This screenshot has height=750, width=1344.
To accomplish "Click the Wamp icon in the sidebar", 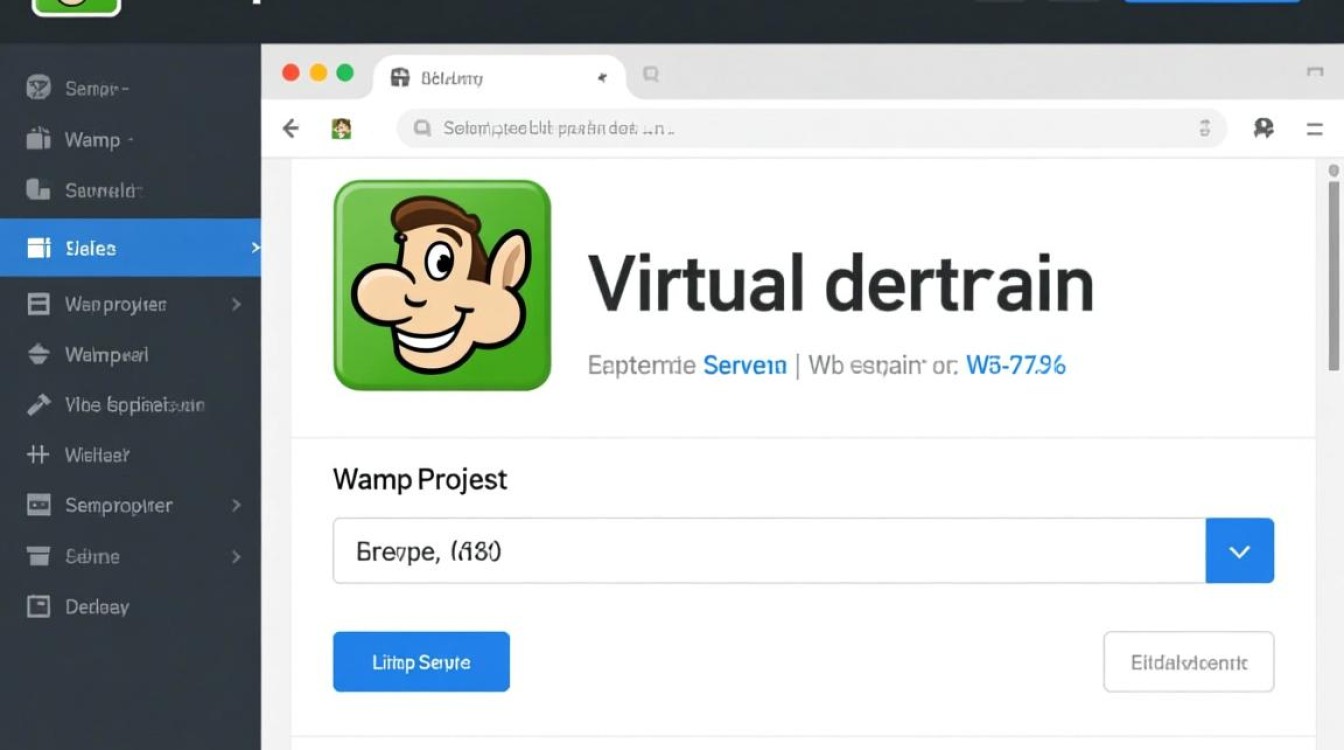I will (x=38, y=140).
